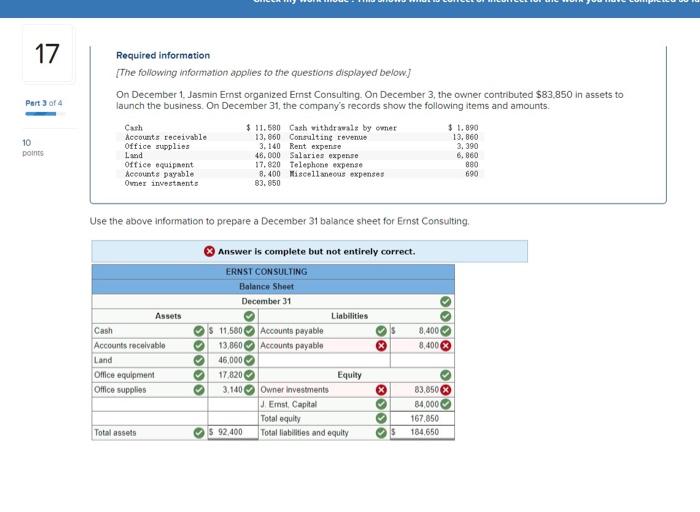The width and height of the screenshot is (700, 512).
Task: Click the green check next to Equity header
Action: tap(445, 375)
